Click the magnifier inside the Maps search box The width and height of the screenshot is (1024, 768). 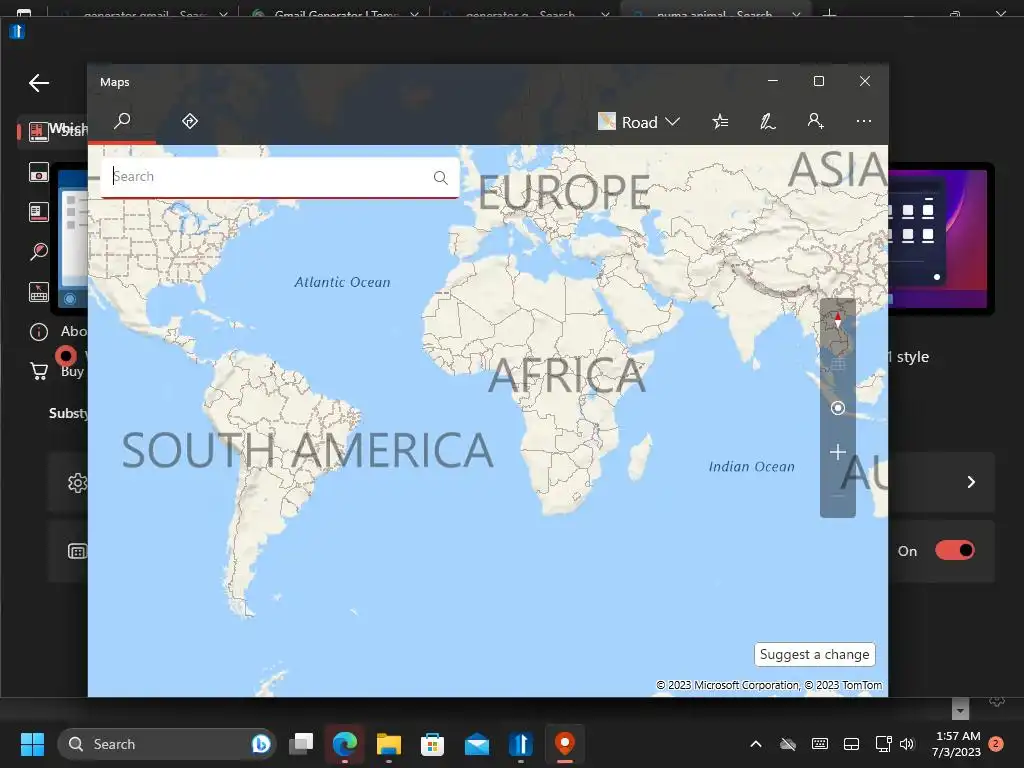click(441, 177)
